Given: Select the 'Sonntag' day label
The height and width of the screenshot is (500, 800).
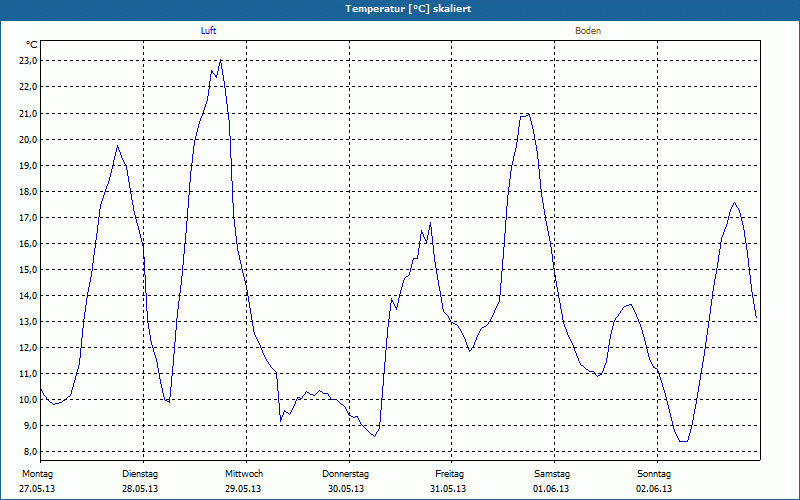Looking at the screenshot, I should point(654,474).
